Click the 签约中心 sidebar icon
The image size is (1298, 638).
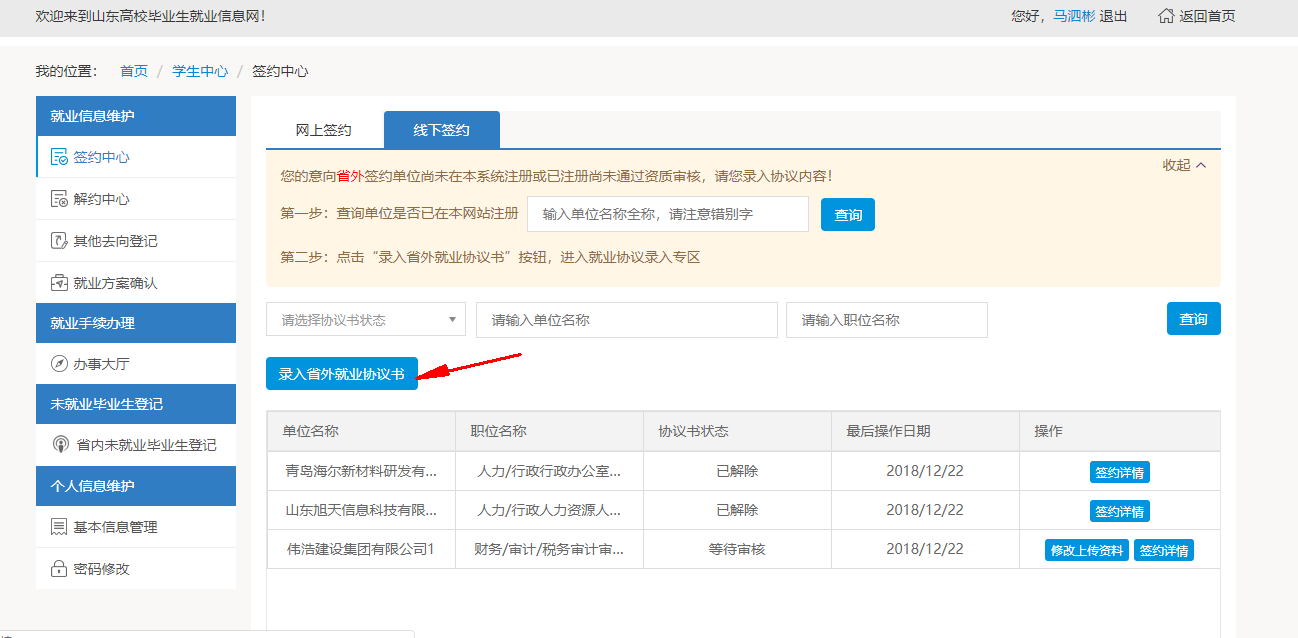(59, 157)
